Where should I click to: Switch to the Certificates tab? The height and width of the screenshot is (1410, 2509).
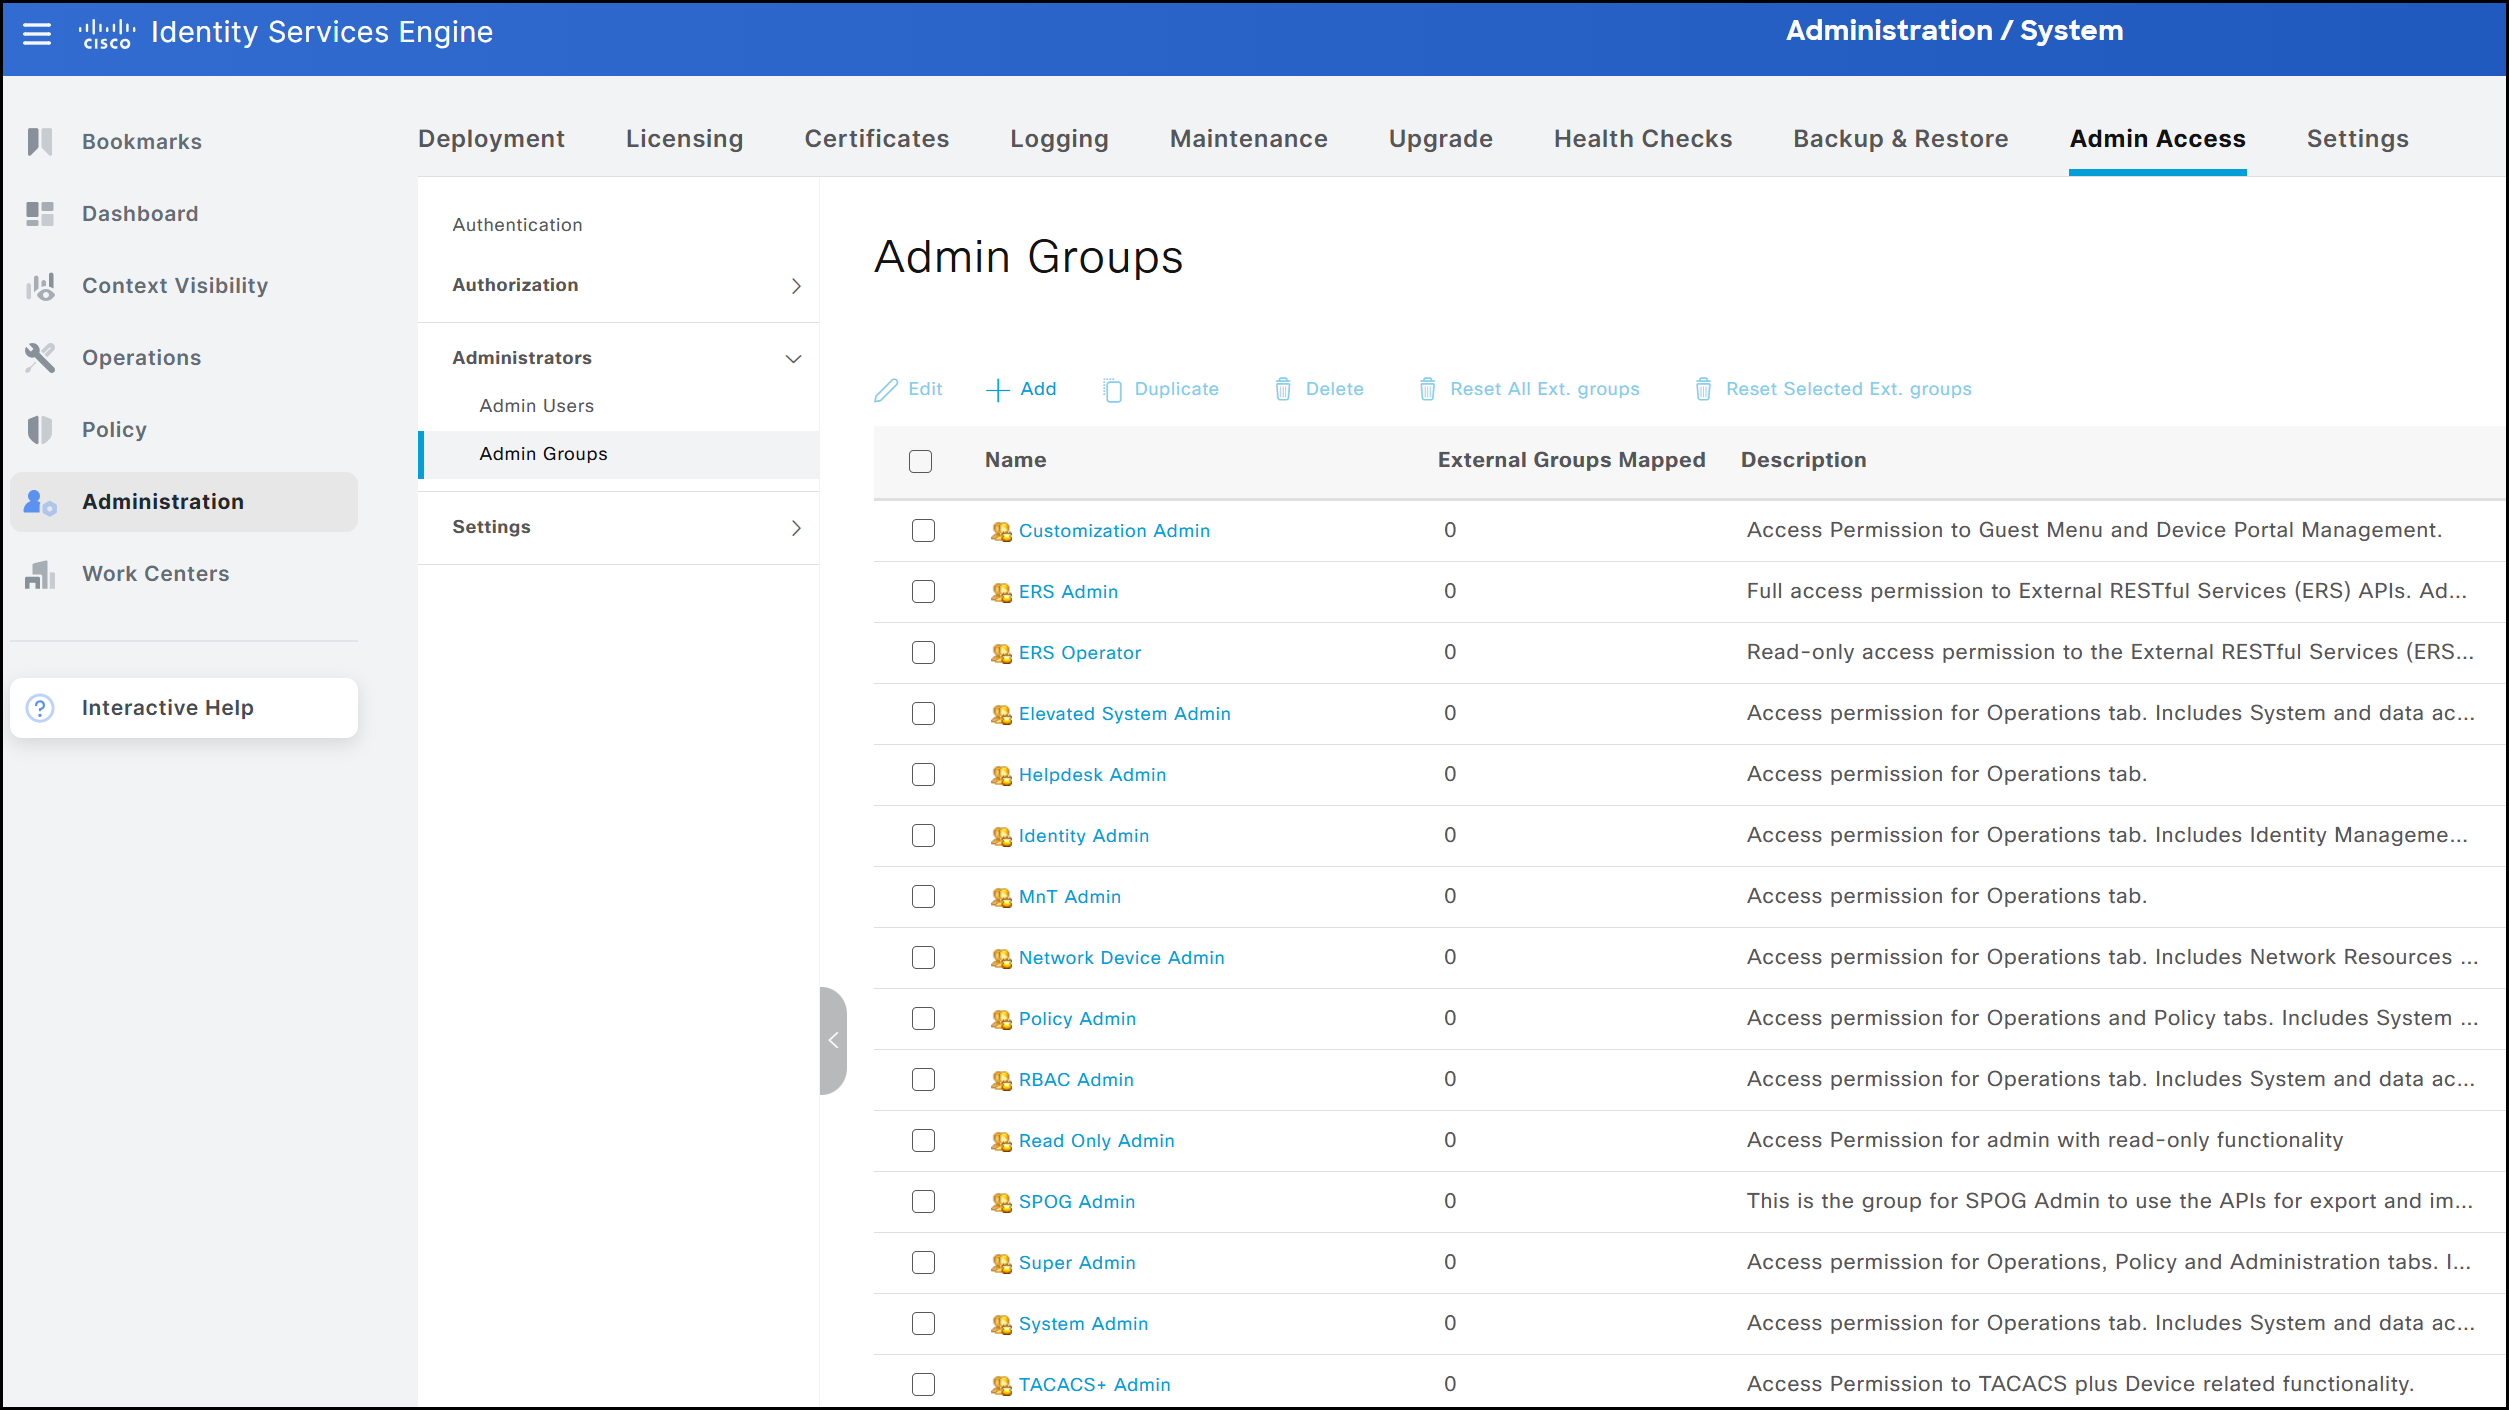pos(876,139)
